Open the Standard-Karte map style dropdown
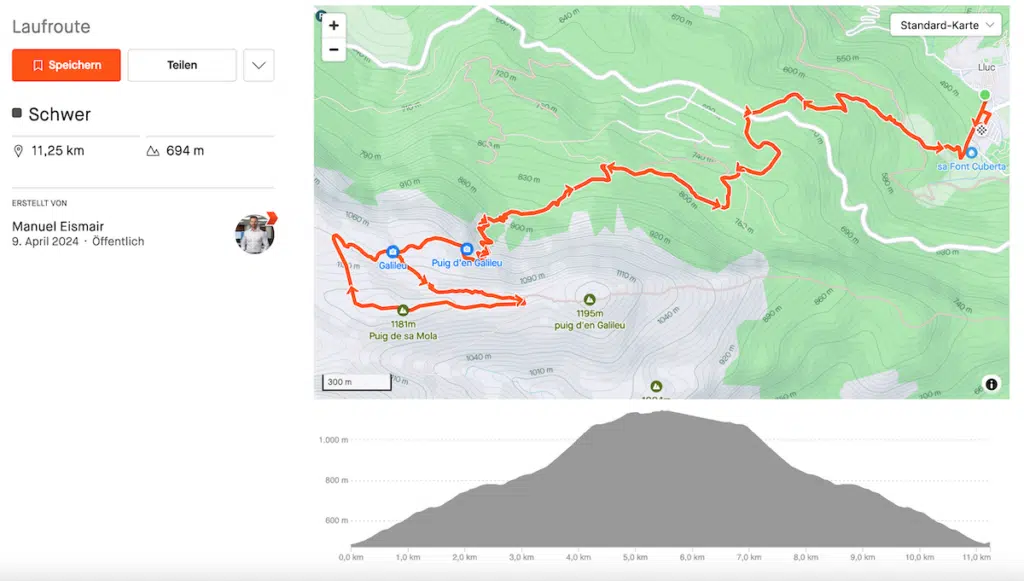This screenshot has height=581, width=1024. pos(945,25)
